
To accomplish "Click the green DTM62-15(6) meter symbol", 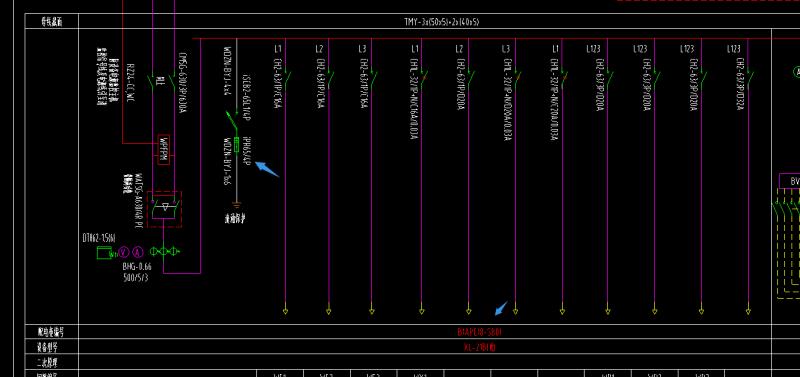I will [105, 252].
